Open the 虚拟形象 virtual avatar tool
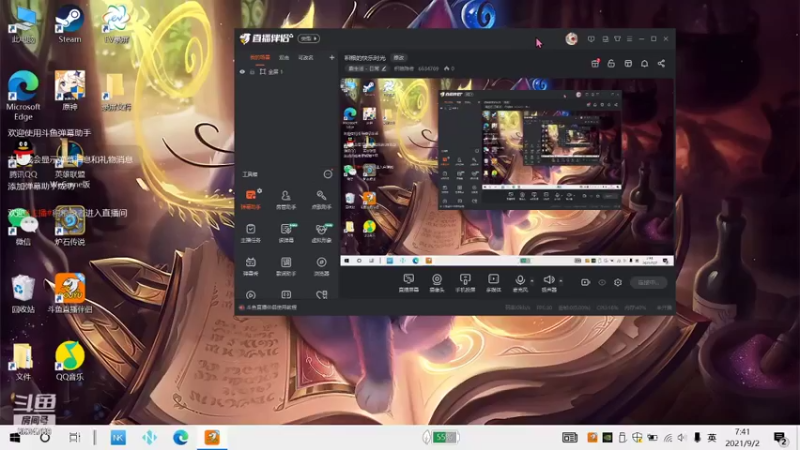This screenshot has height=450, width=800. pos(321,233)
